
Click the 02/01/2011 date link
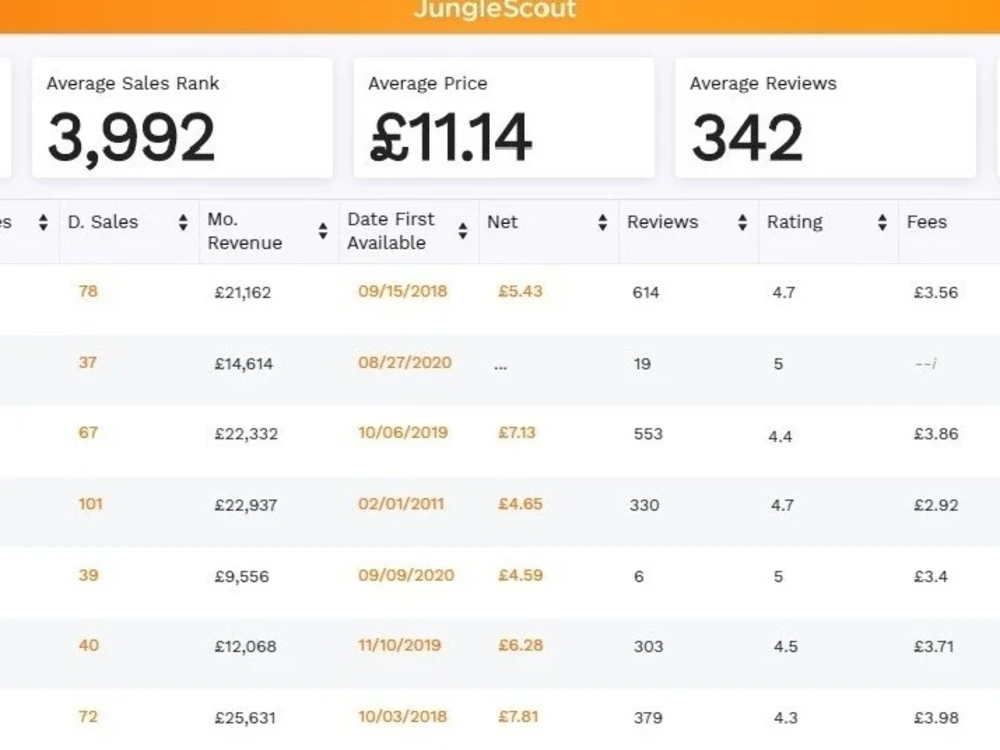[401, 504]
